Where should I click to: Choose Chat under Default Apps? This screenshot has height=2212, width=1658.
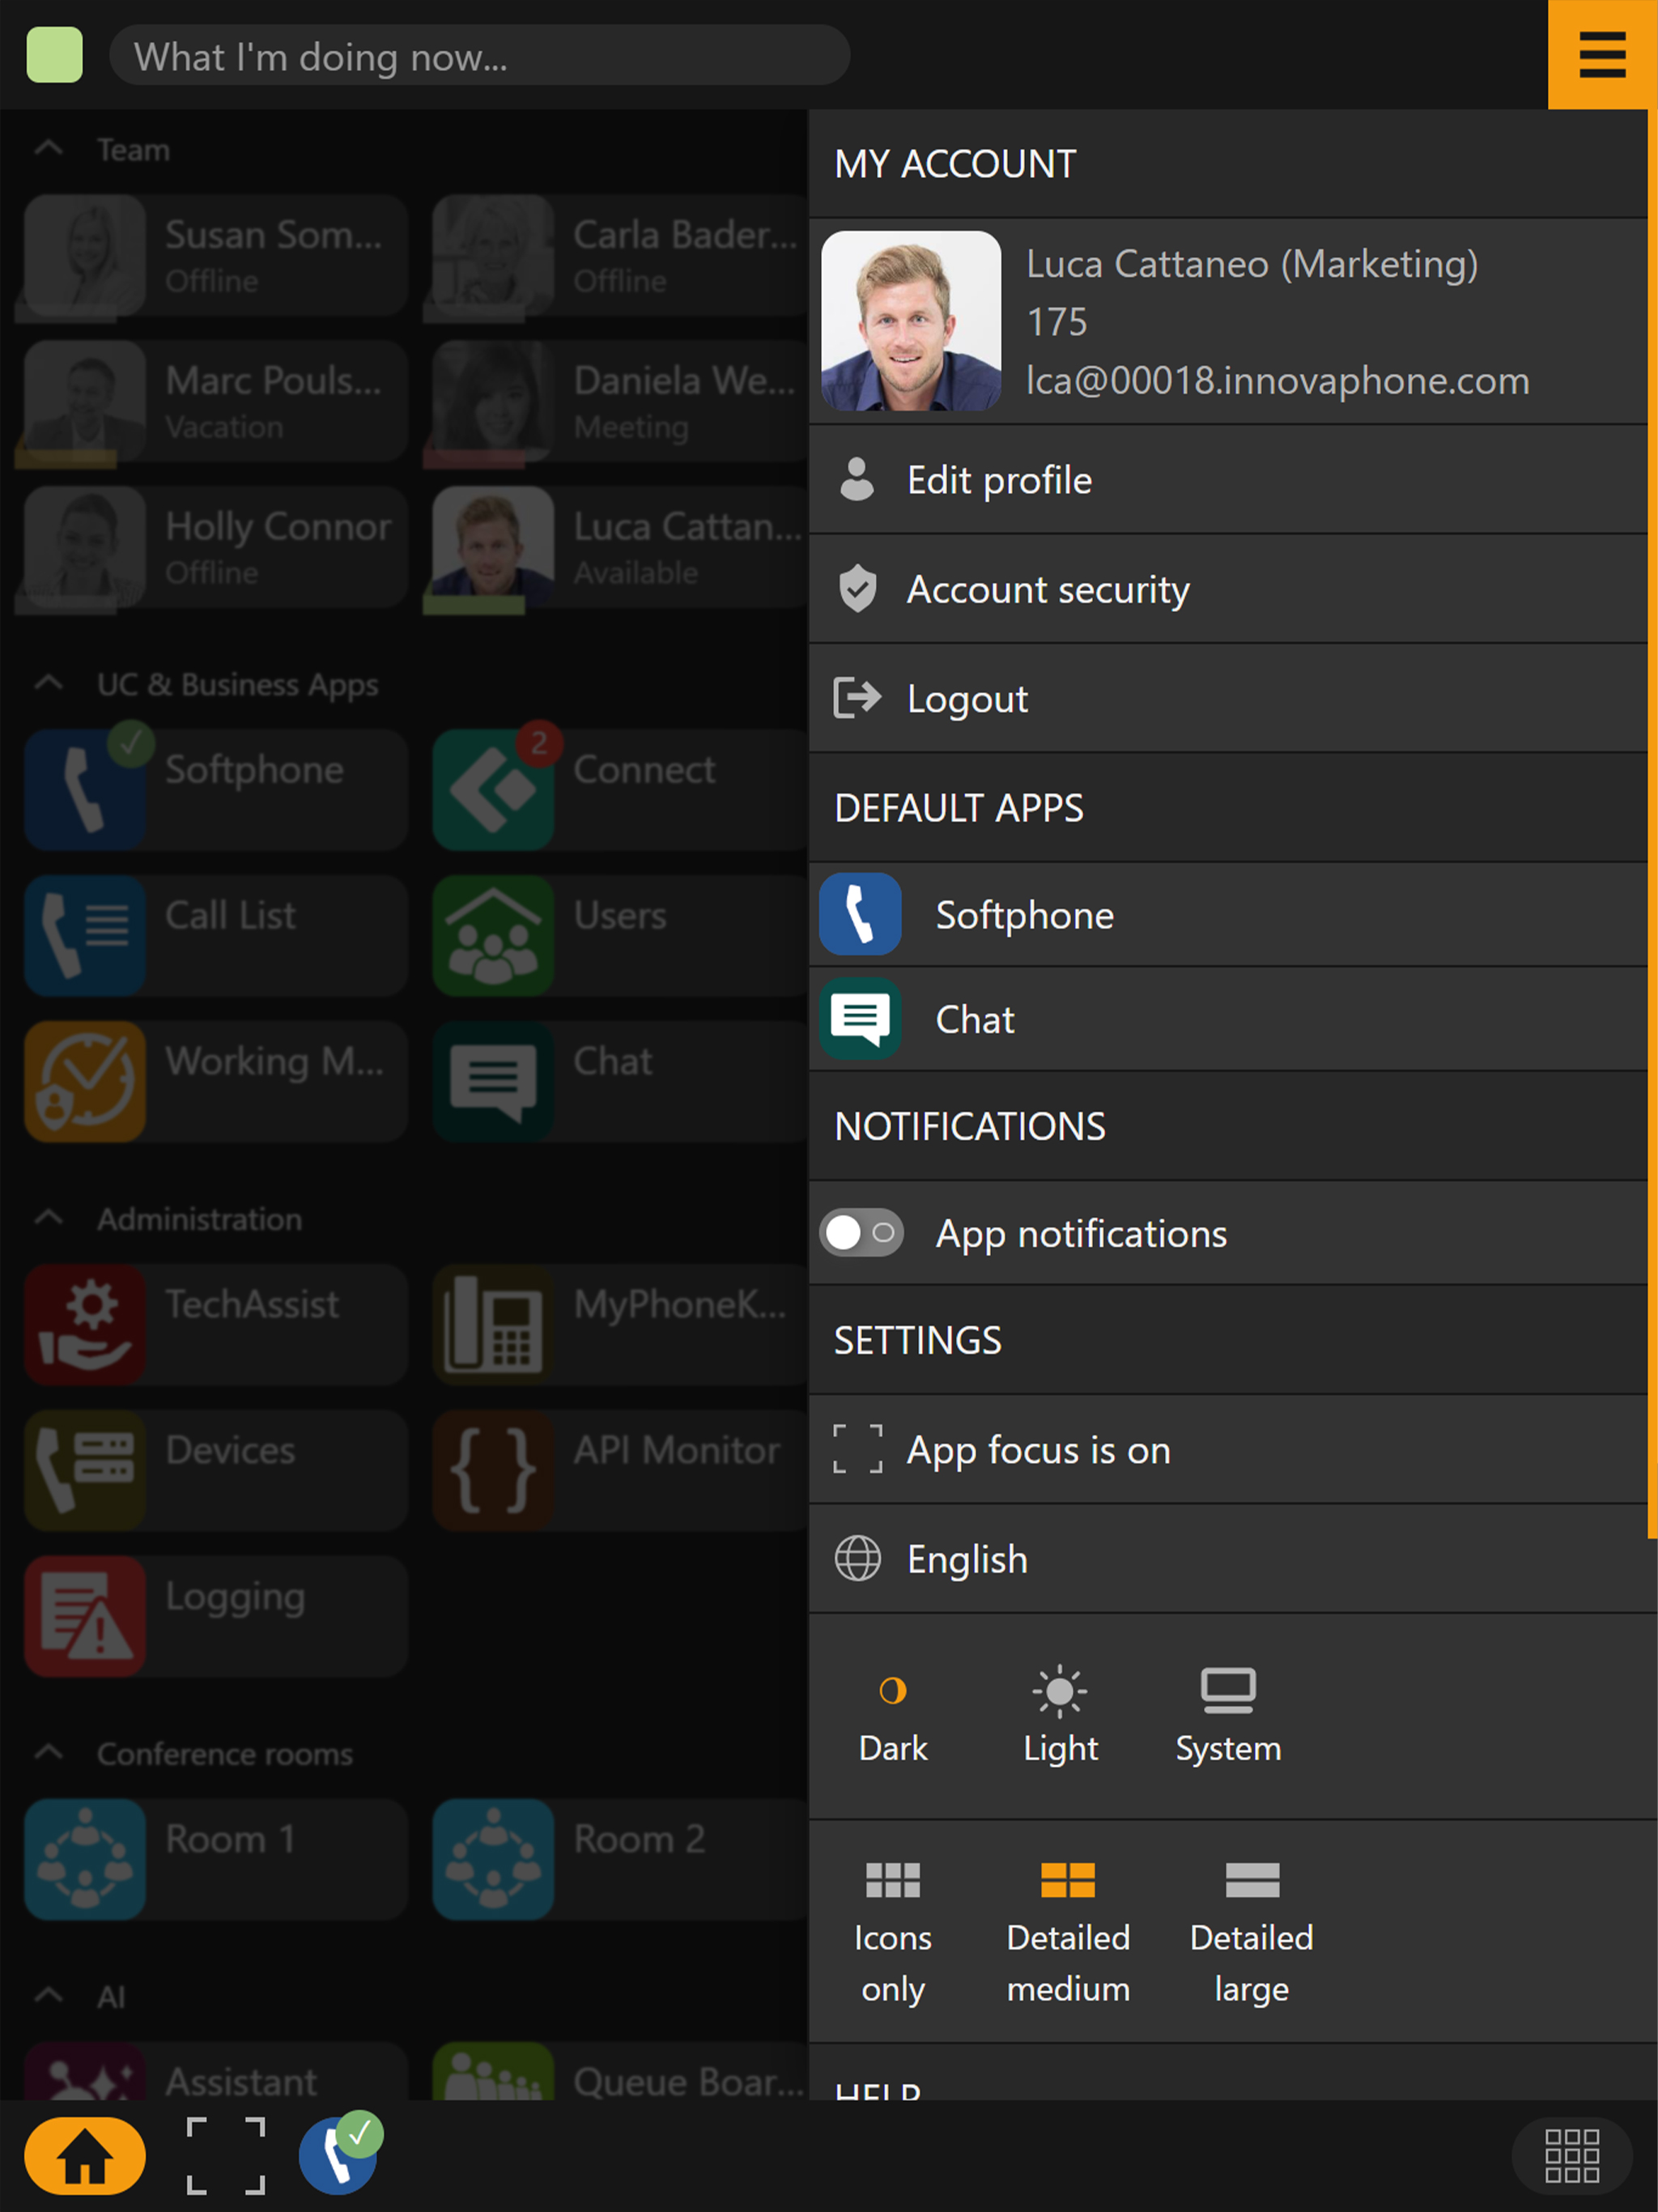pyautogui.click(x=1228, y=1019)
